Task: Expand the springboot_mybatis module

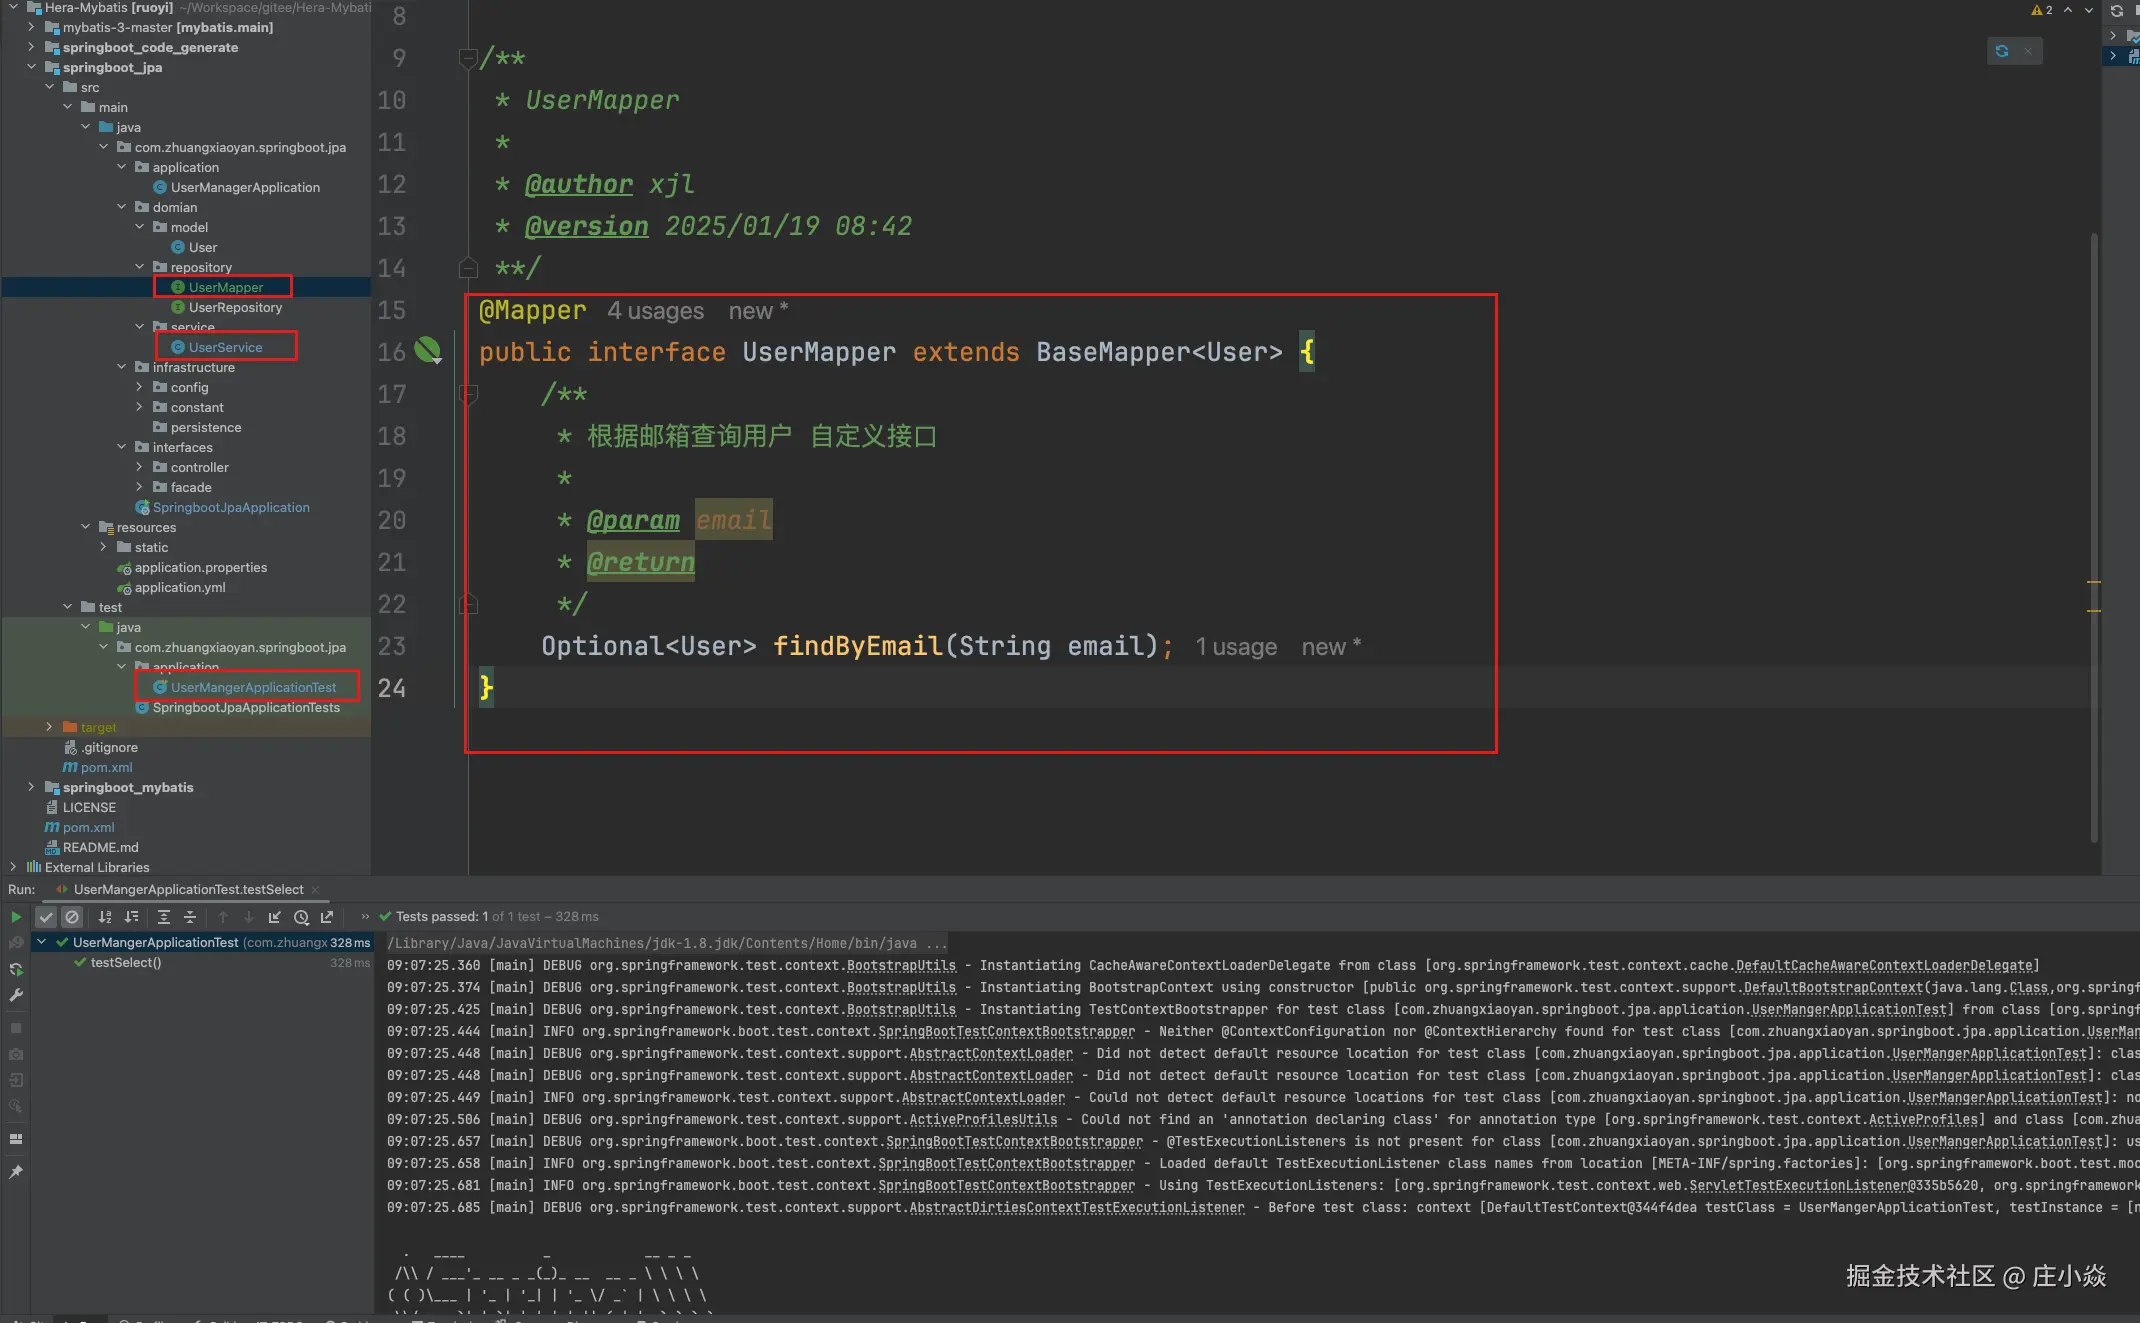Action: [32, 787]
